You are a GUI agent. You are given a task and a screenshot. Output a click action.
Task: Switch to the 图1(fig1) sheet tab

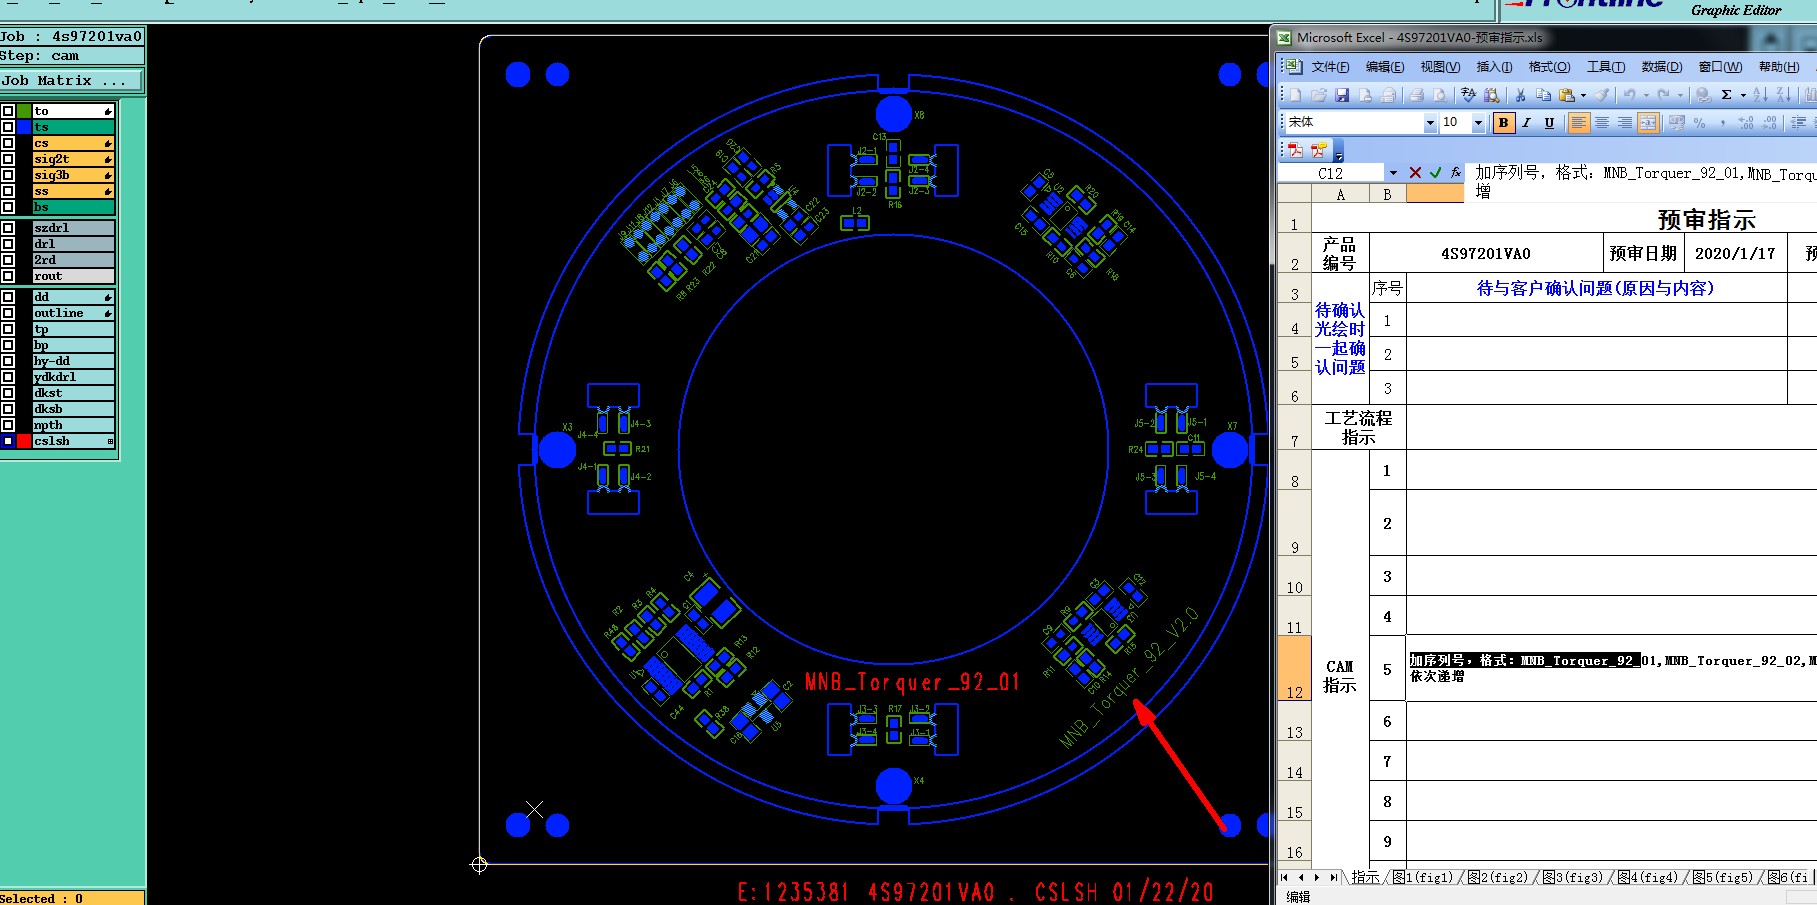coord(1425,877)
